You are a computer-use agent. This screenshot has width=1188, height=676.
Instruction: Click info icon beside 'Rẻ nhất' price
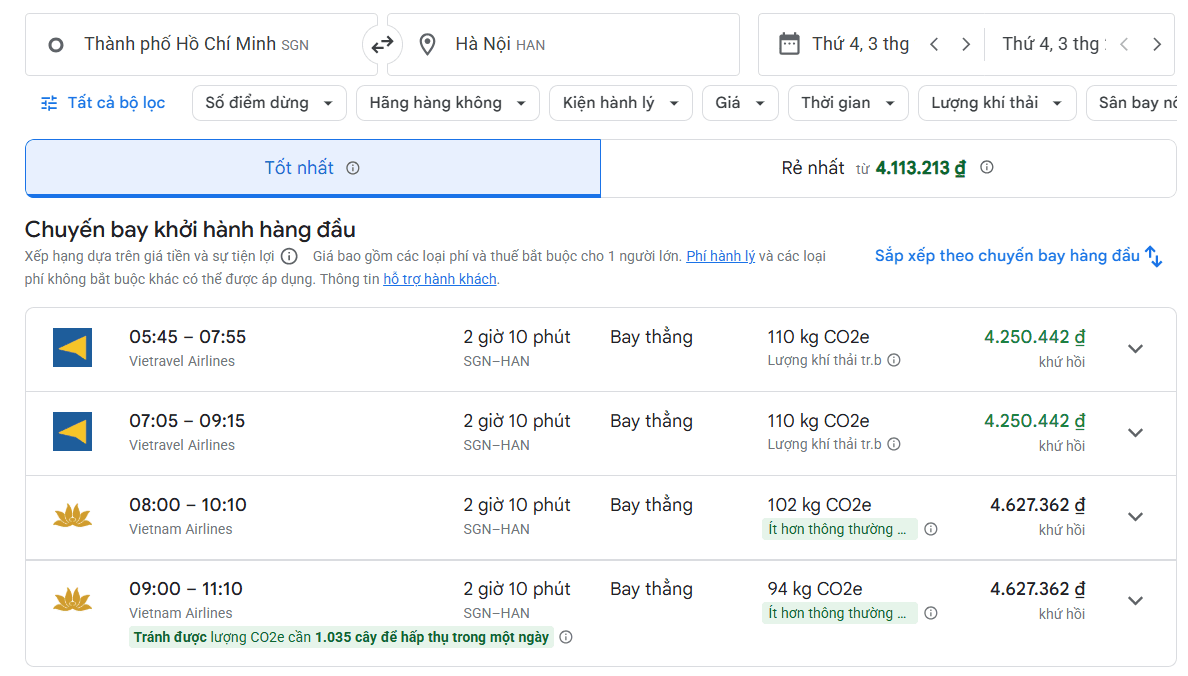pos(986,167)
